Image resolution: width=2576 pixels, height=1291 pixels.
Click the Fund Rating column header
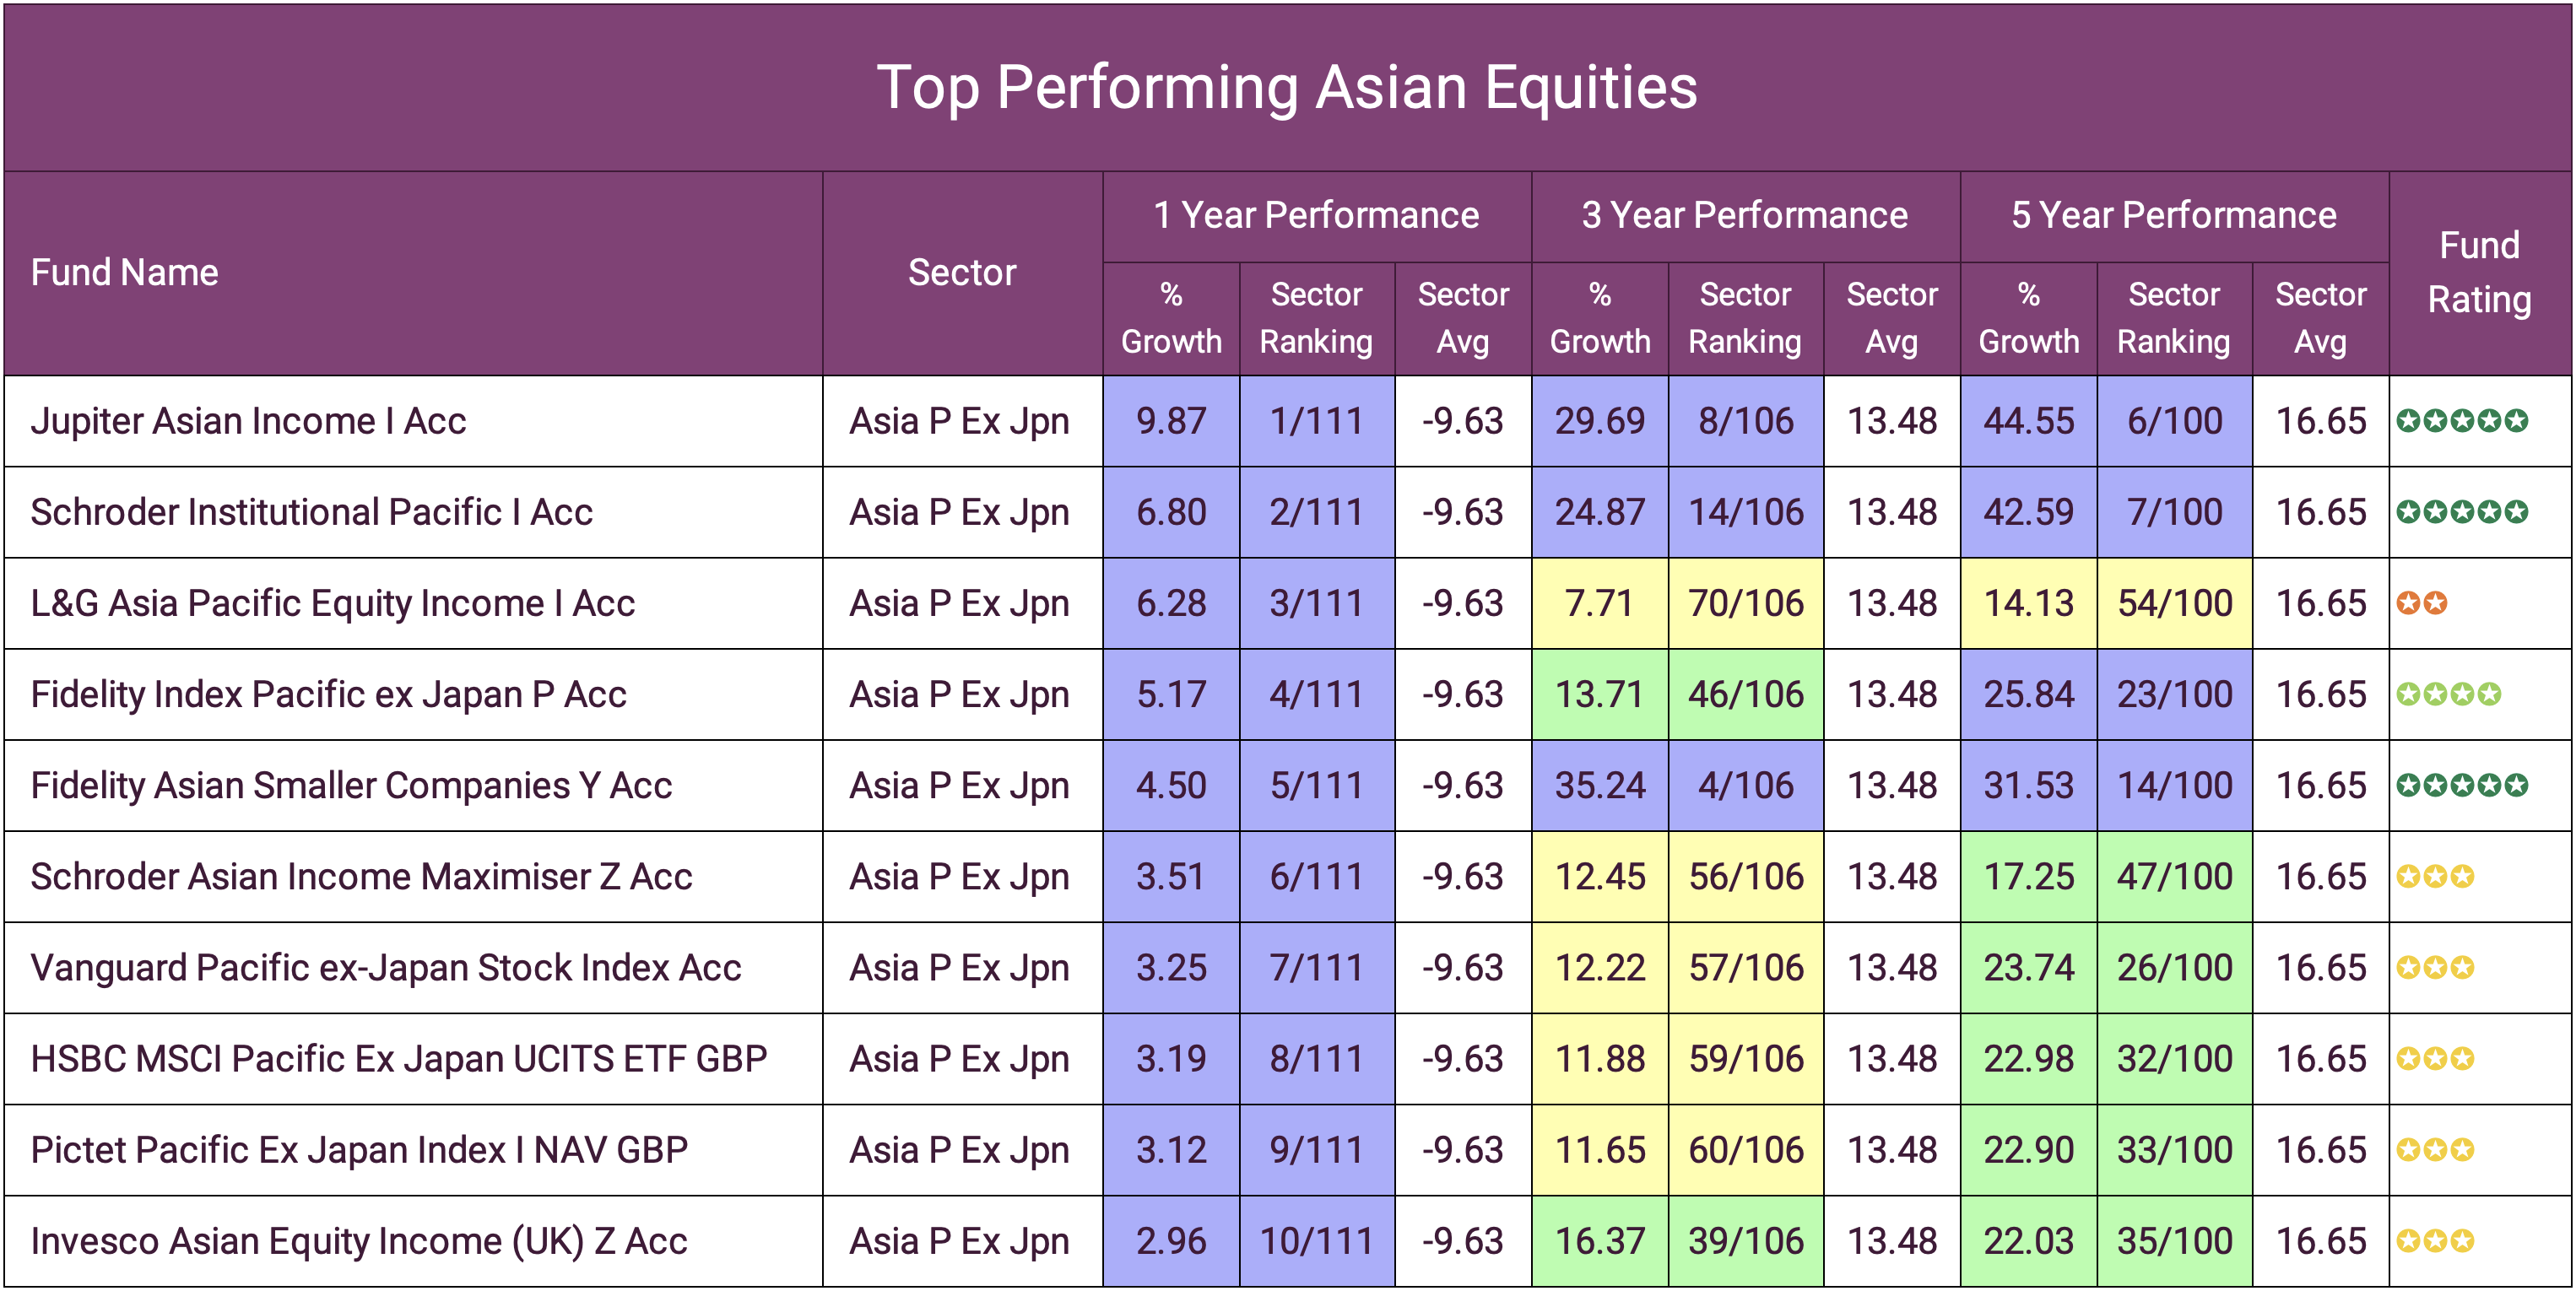[2478, 272]
